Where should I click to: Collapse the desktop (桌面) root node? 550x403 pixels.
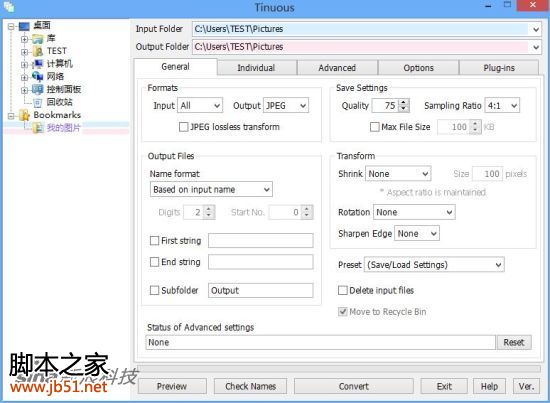point(11,26)
